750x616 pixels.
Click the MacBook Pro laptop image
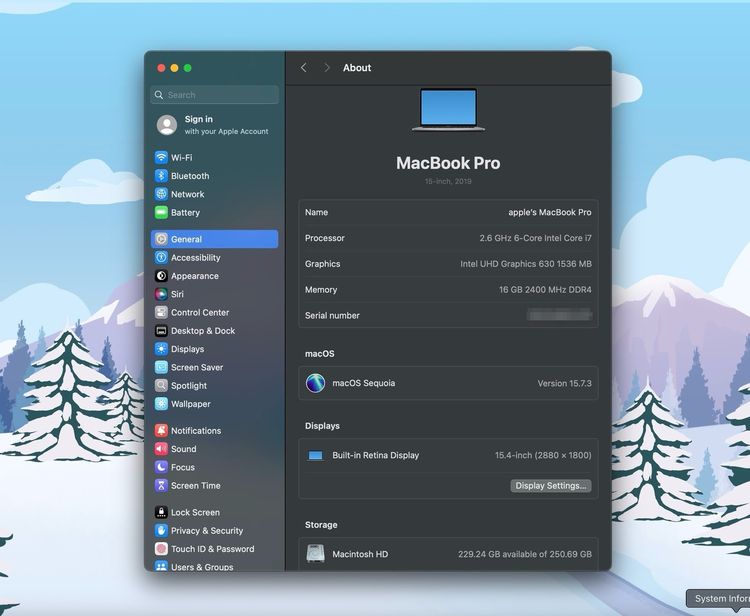[x=448, y=110]
